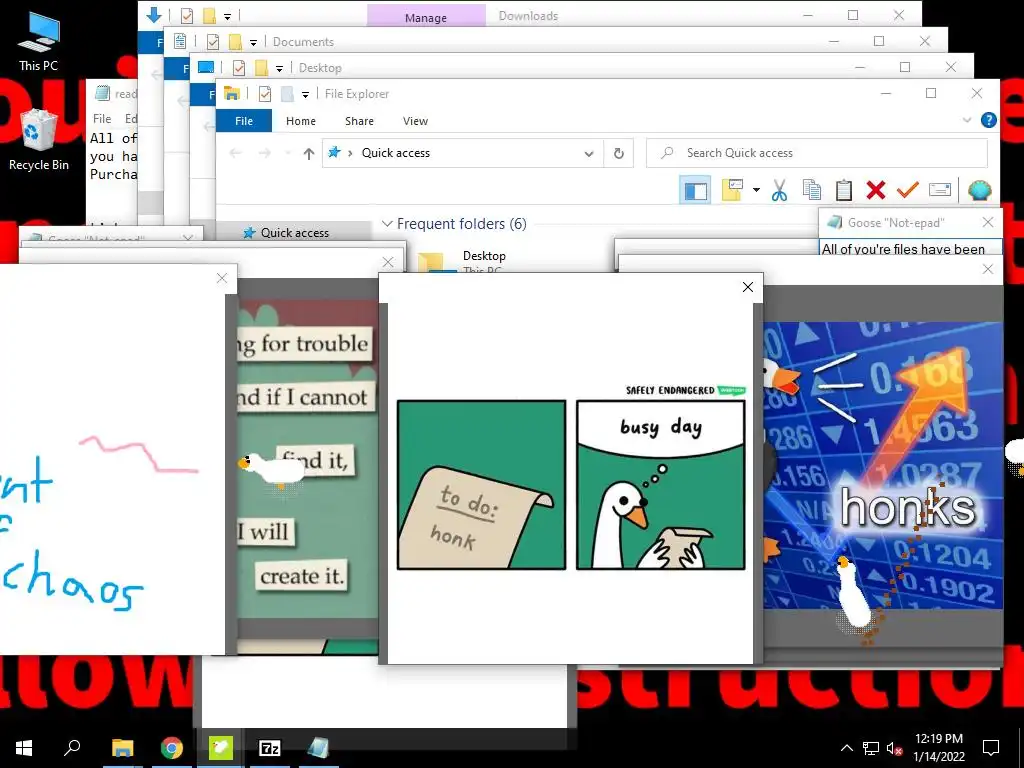Click the Up arrow navigation button
Screen dimensions: 1024x768
309,153
